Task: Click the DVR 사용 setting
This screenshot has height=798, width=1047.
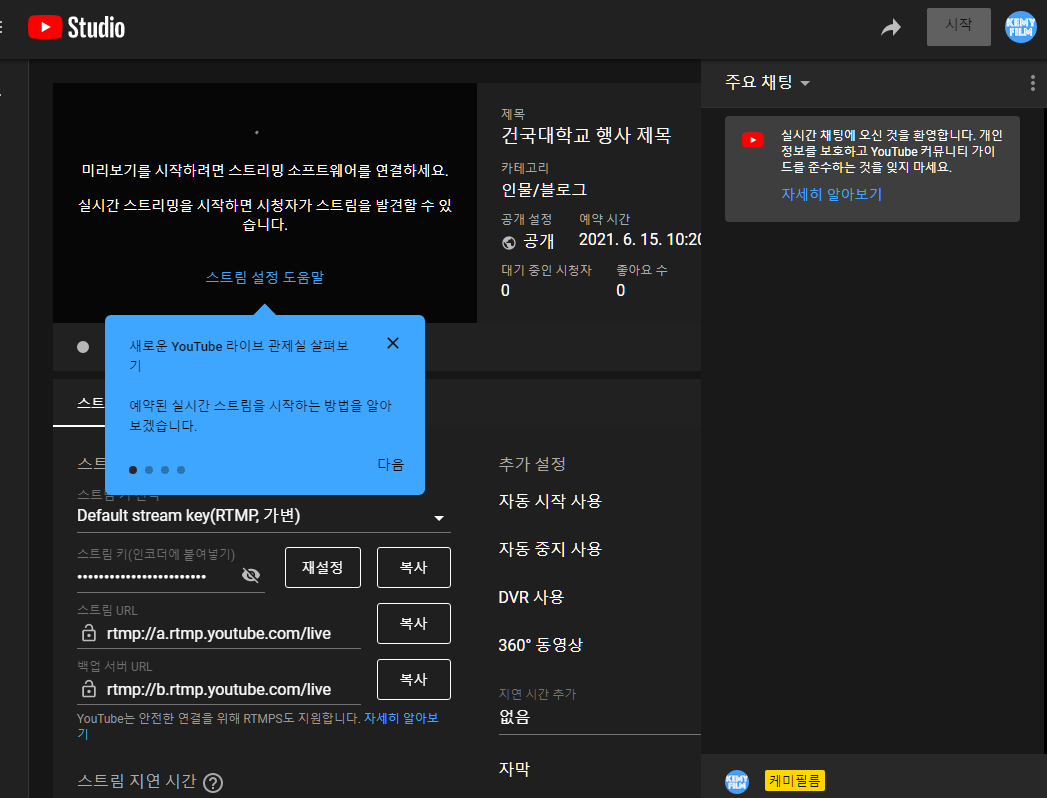Action: [x=531, y=597]
